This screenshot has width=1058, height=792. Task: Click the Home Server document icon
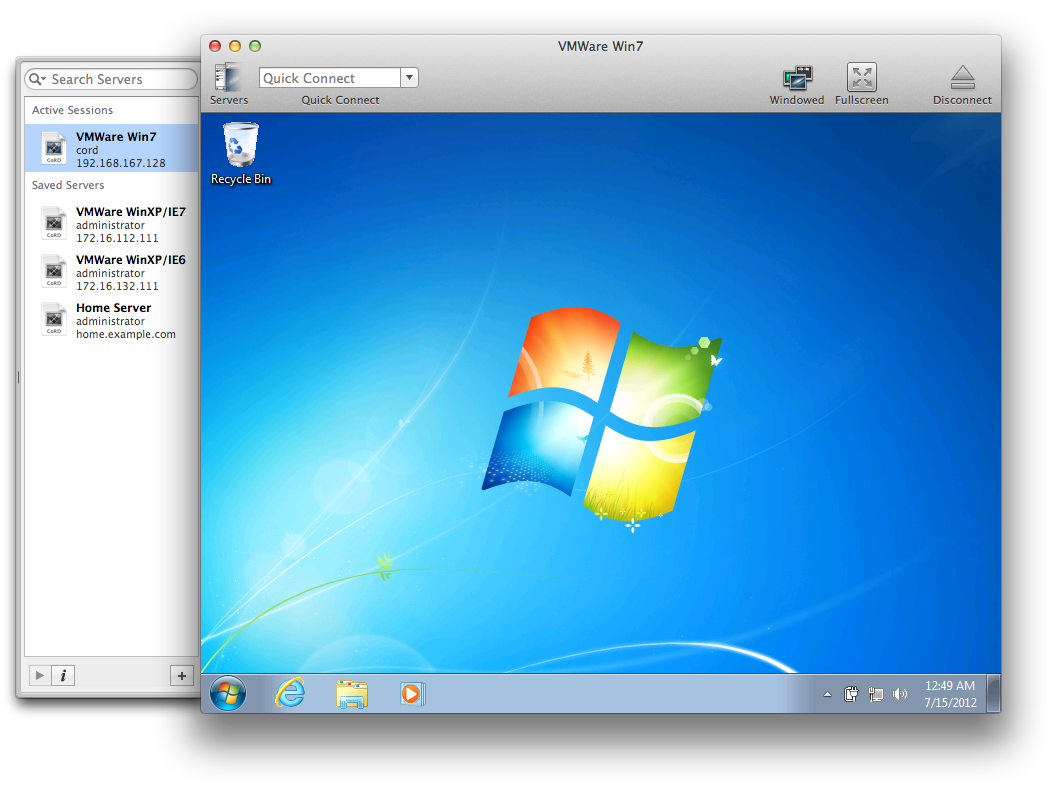[53, 319]
